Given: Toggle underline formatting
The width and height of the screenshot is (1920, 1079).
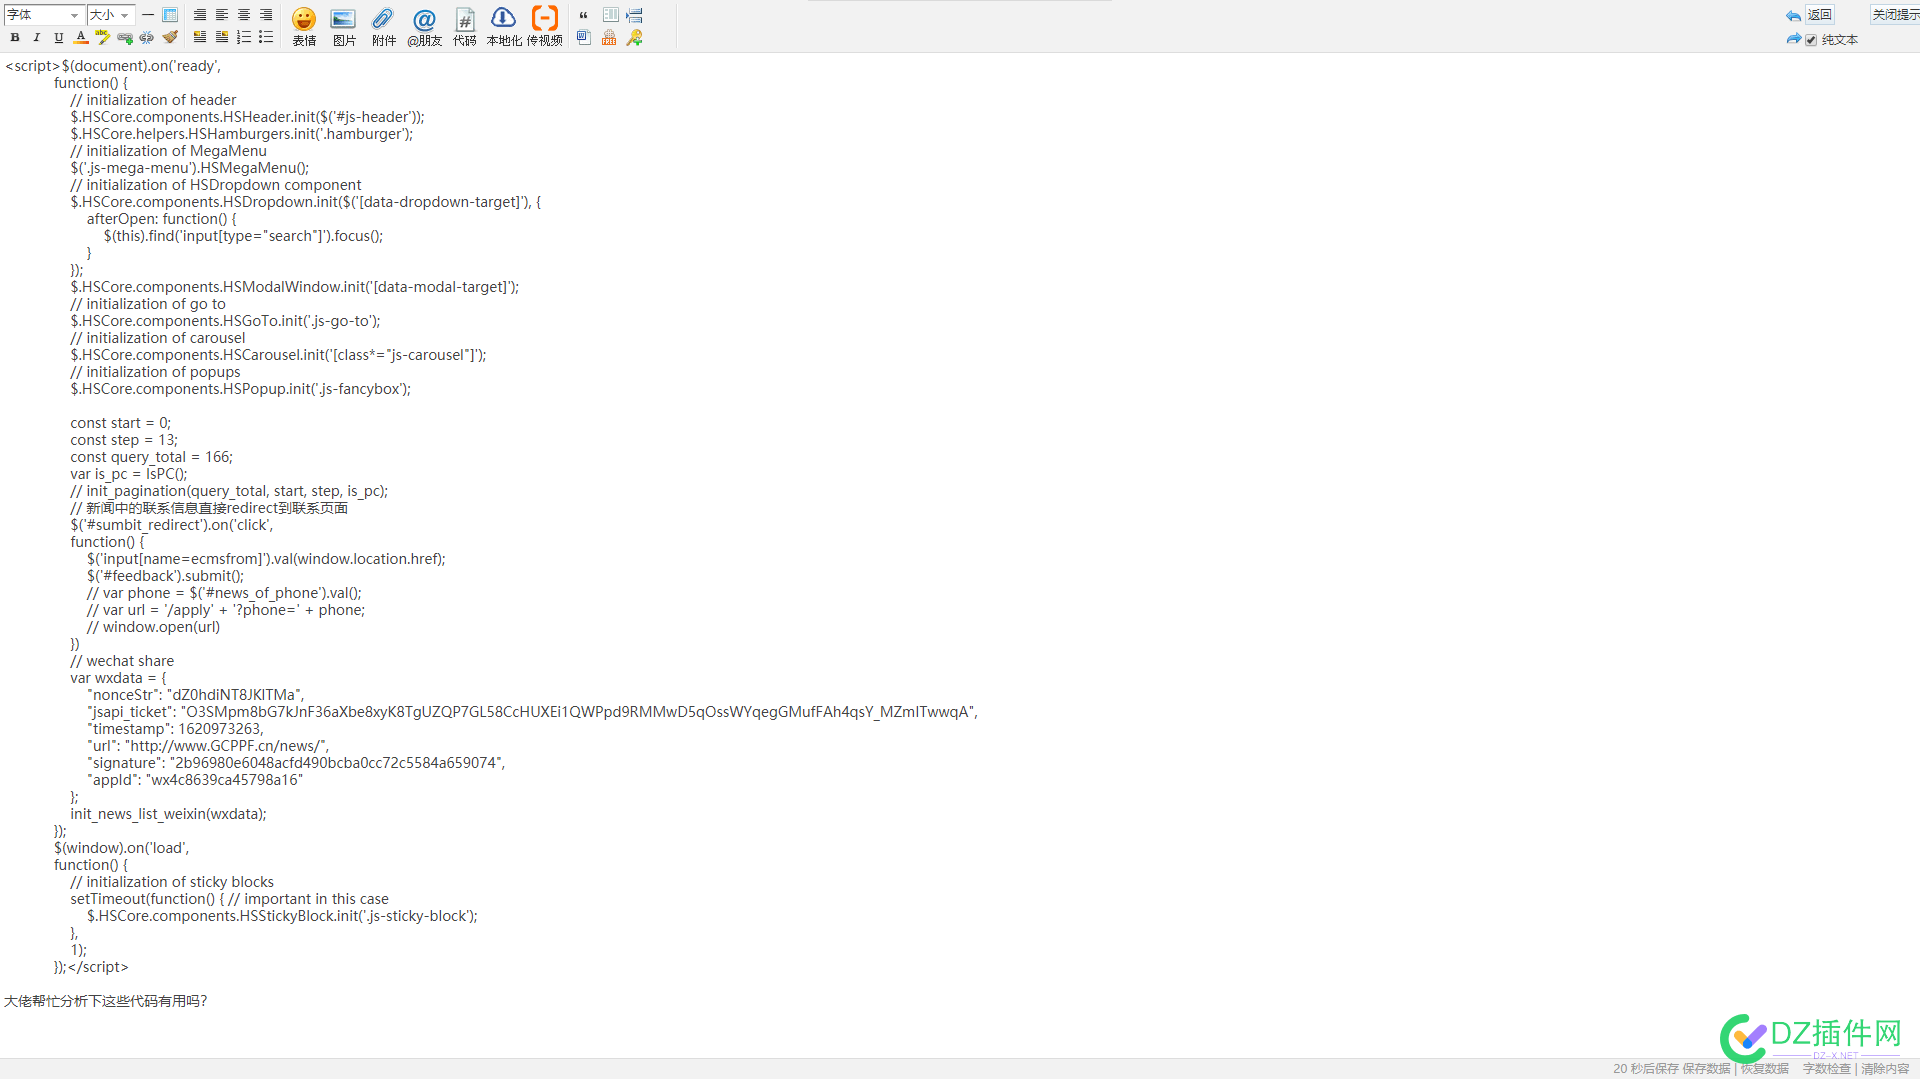Looking at the screenshot, I should point(59,37).
